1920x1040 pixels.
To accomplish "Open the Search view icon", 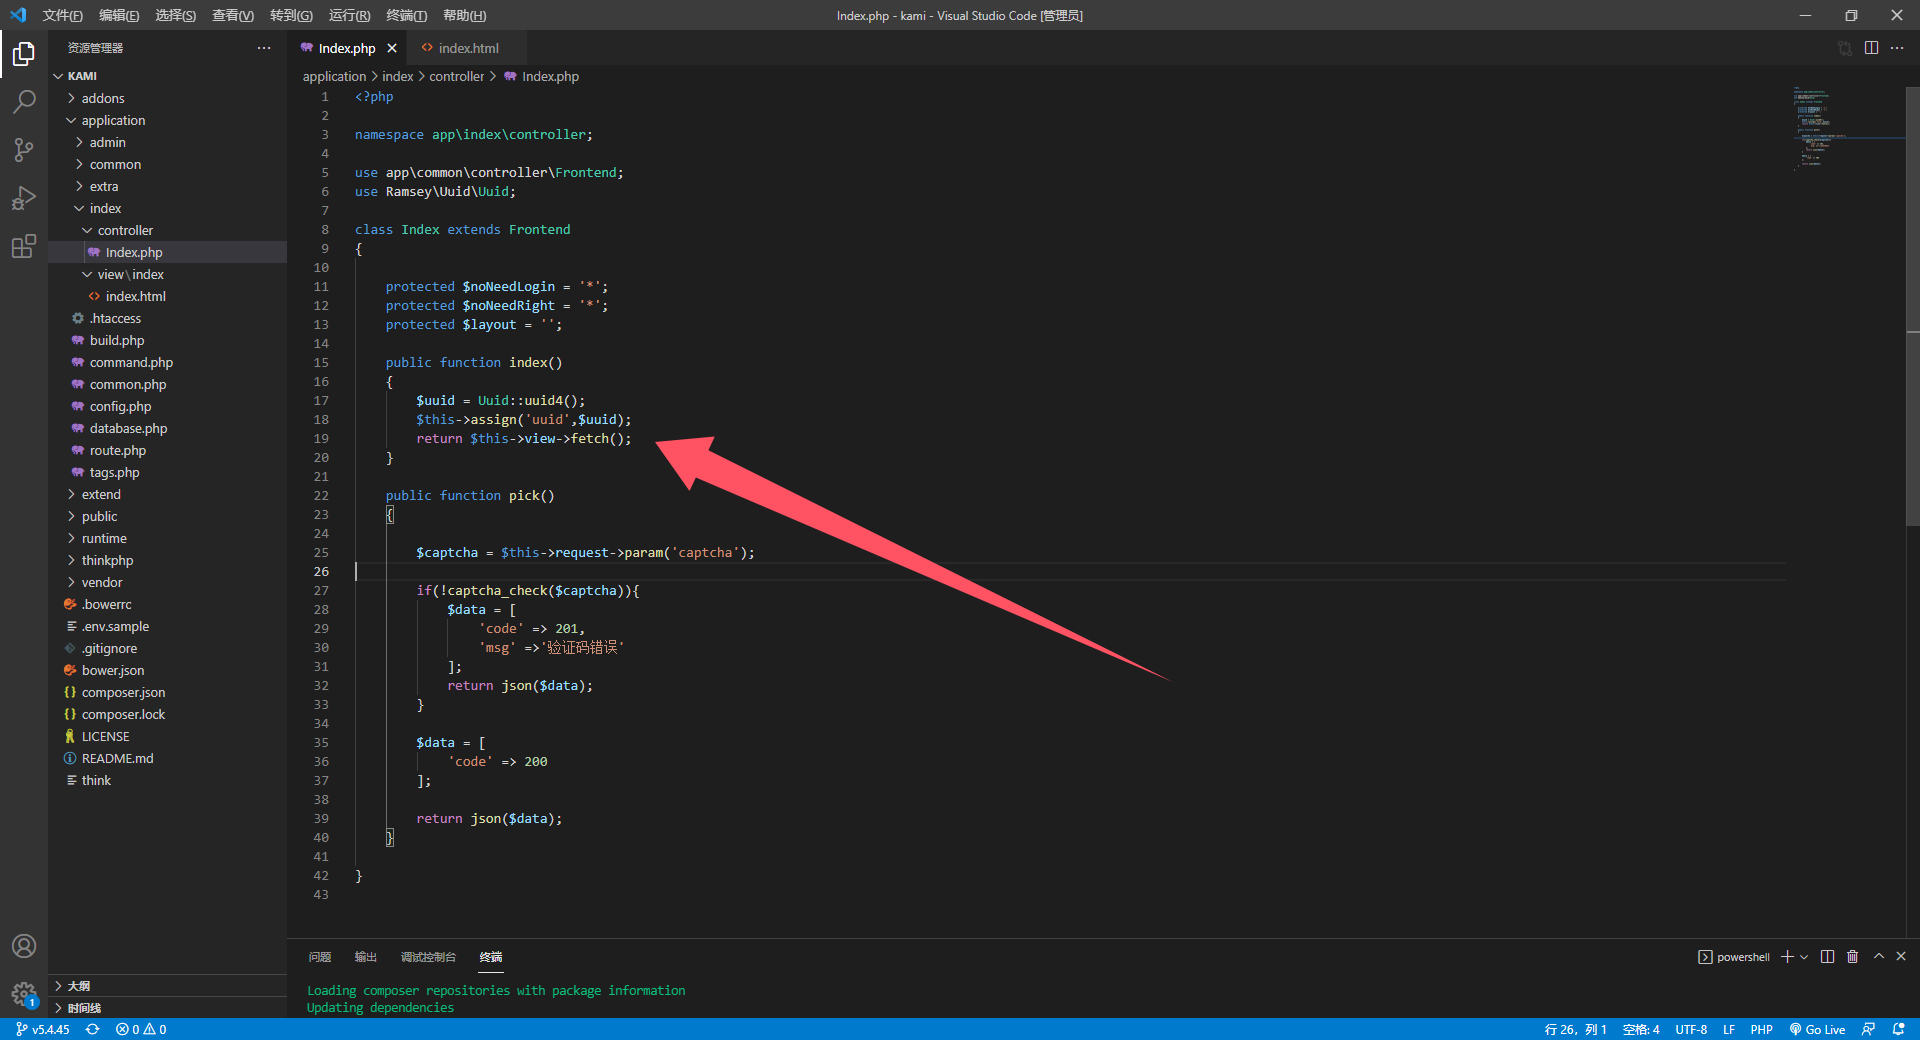I will tap(24, 102).
